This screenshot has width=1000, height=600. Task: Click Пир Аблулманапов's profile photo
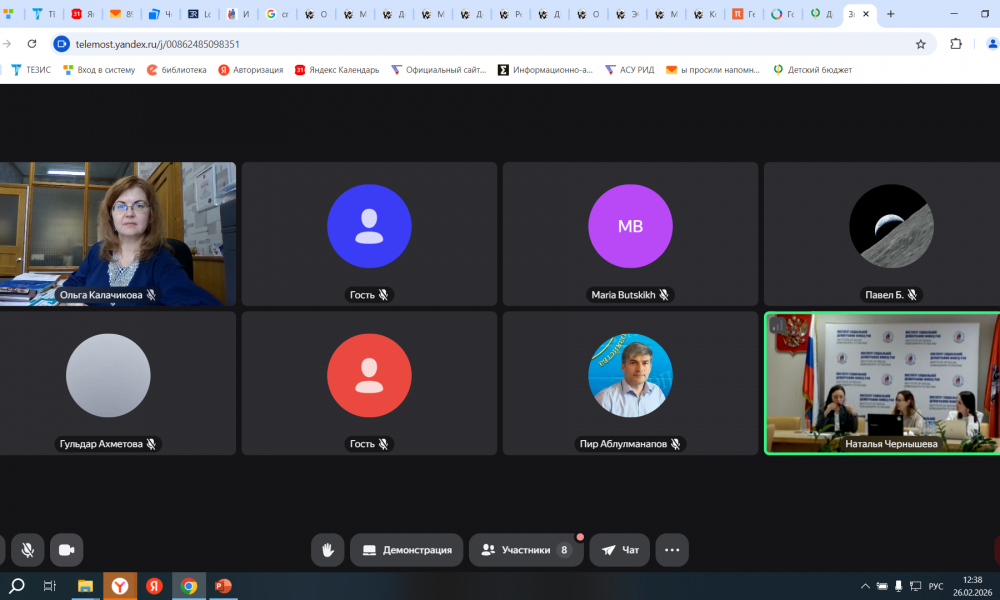pyautogui.click(x=630, y=375)
